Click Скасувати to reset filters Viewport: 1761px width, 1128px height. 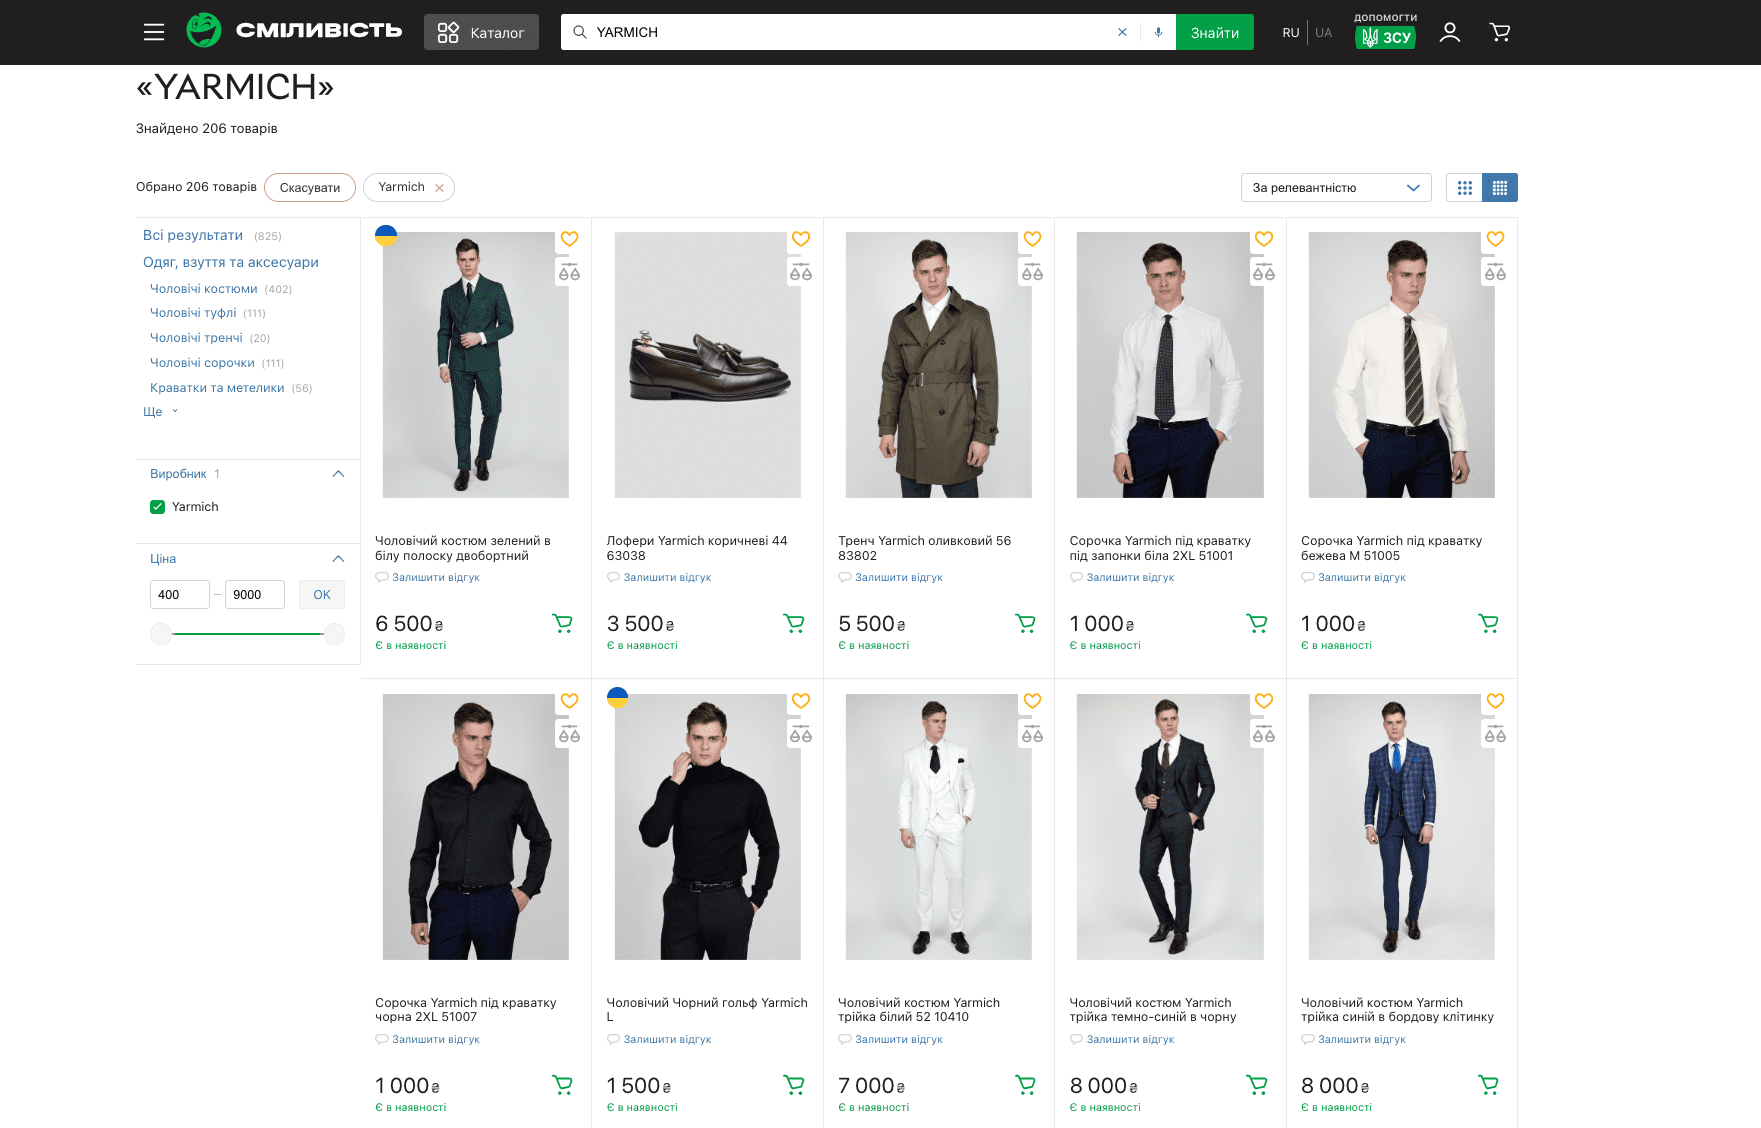(x=310, y=188)
